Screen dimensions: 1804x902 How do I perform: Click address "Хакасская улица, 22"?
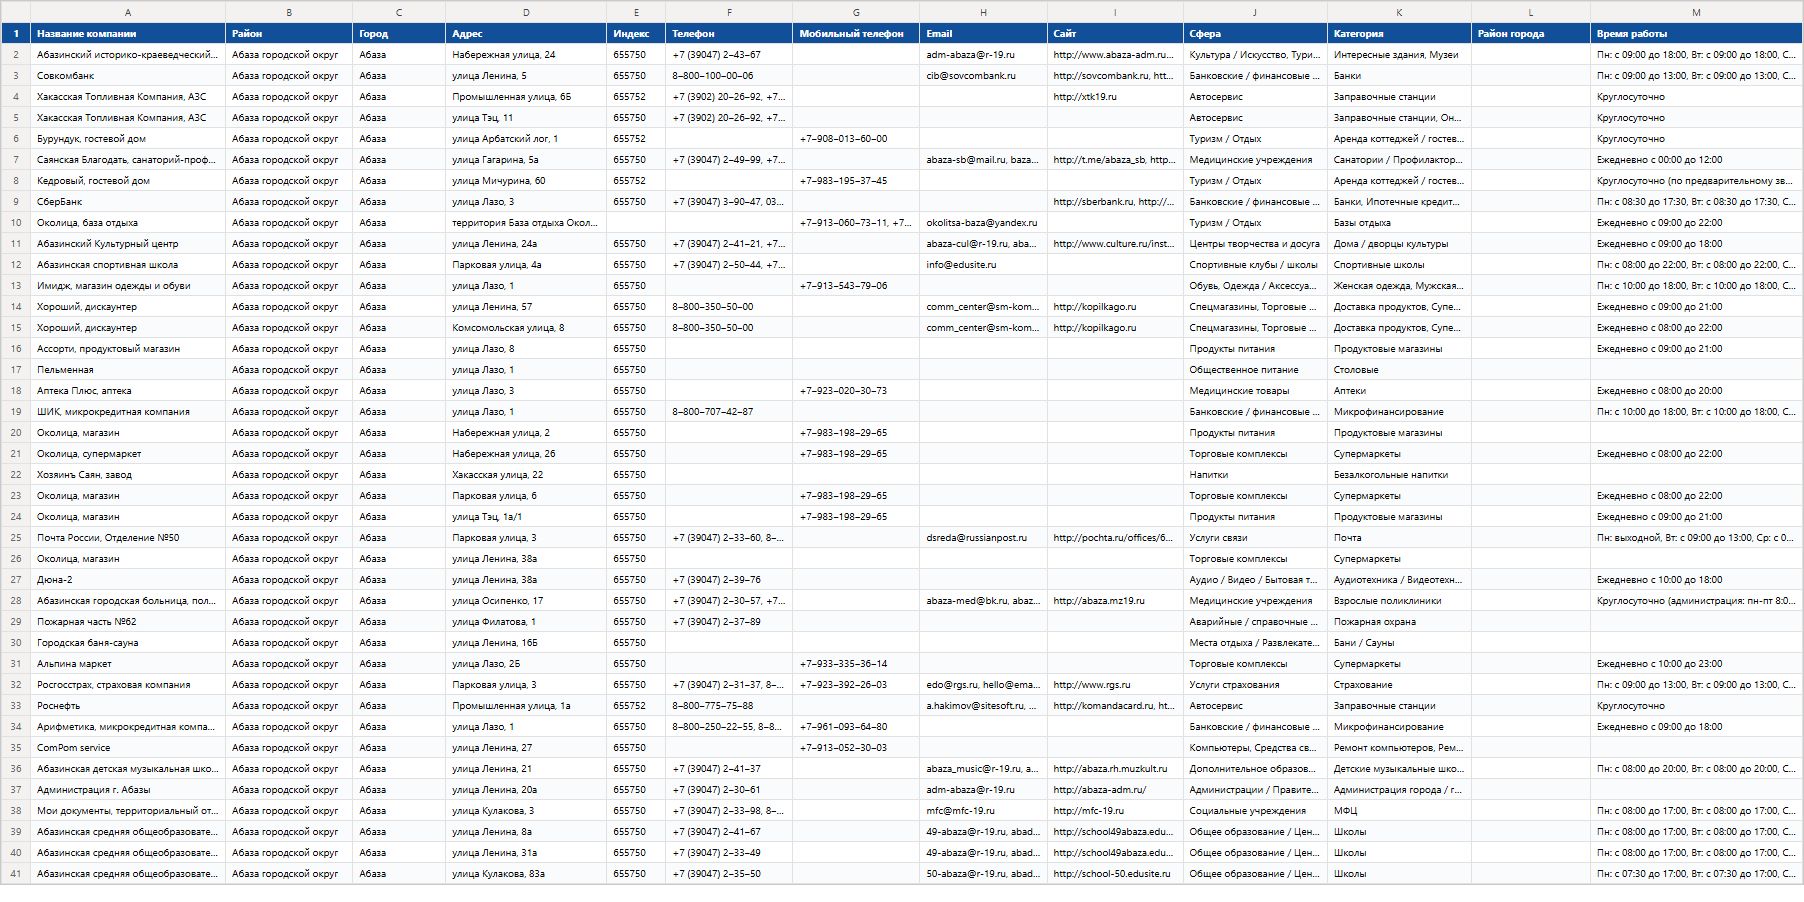coord(526,475)
